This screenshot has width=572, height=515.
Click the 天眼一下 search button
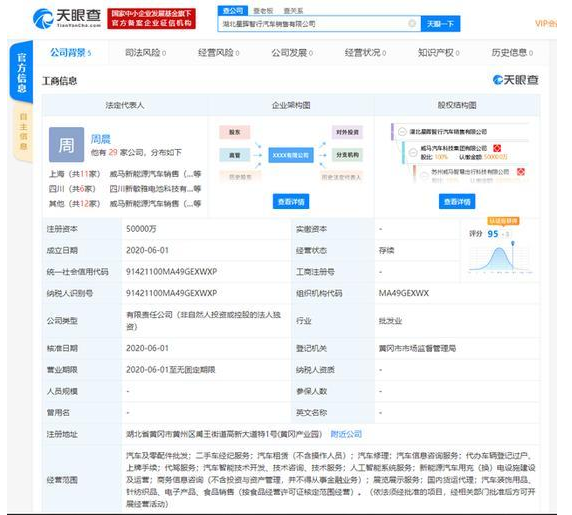click(x=440, y=24)
